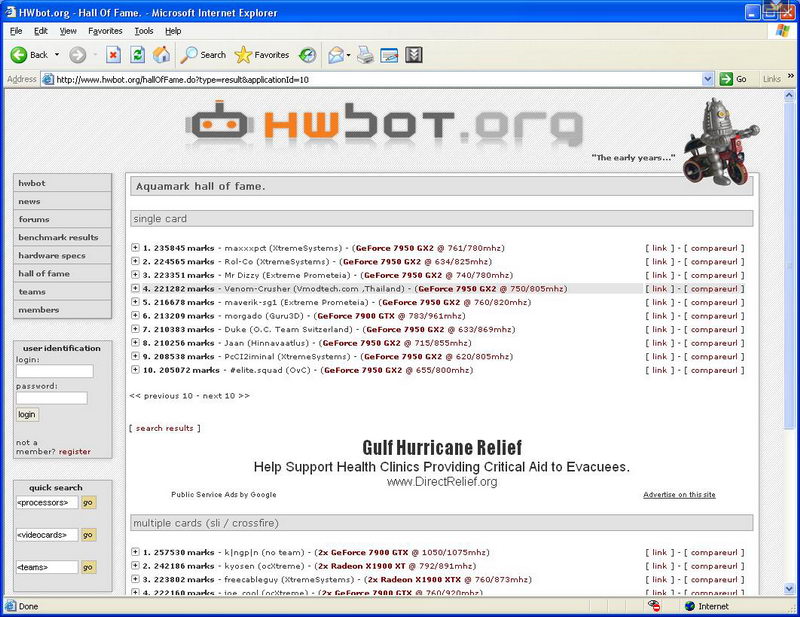
Task: Open compareurl for result 5 maverik-sg1
Action: pyautogui.click(x=714, y=302)
